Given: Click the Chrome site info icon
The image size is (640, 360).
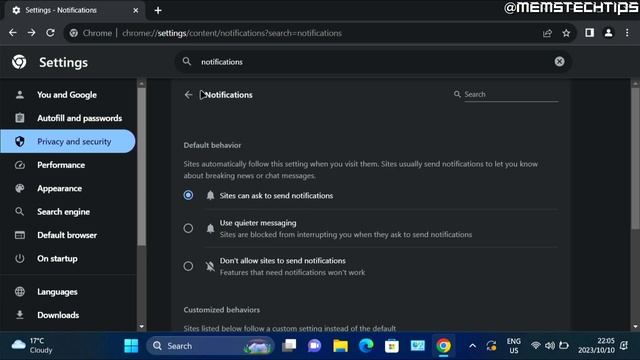Looking at the screenshot, I should pyautogui.click(x=73, y=33).
